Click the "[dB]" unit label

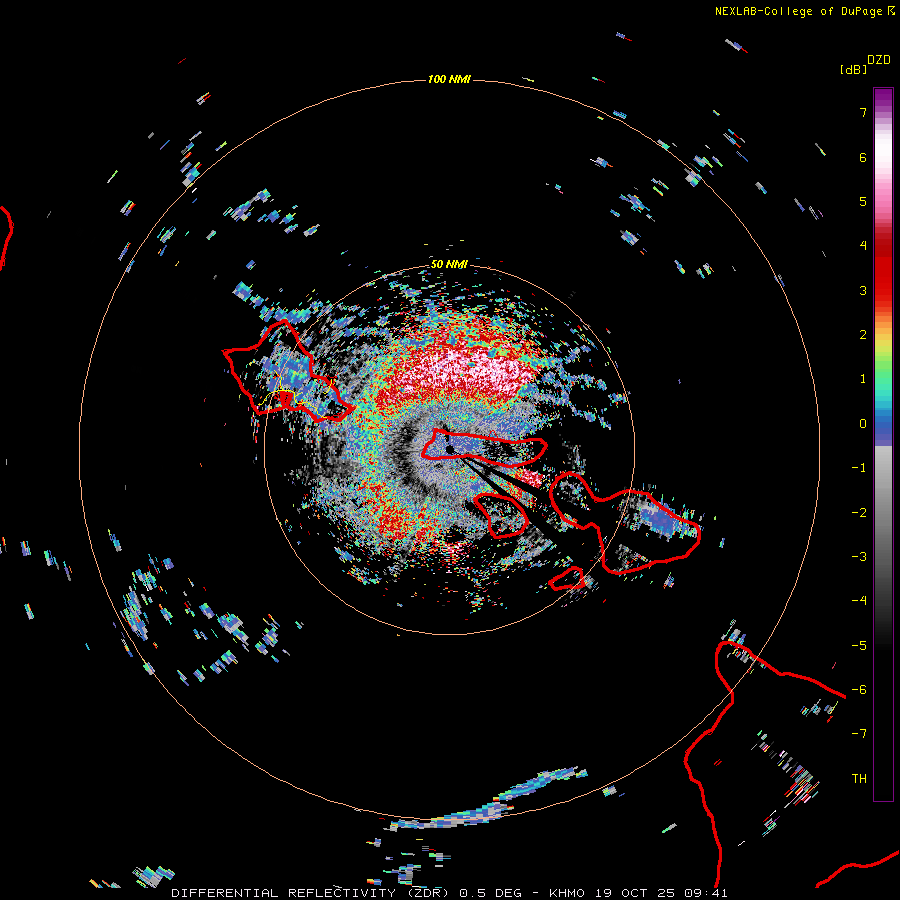coord(853,70)
